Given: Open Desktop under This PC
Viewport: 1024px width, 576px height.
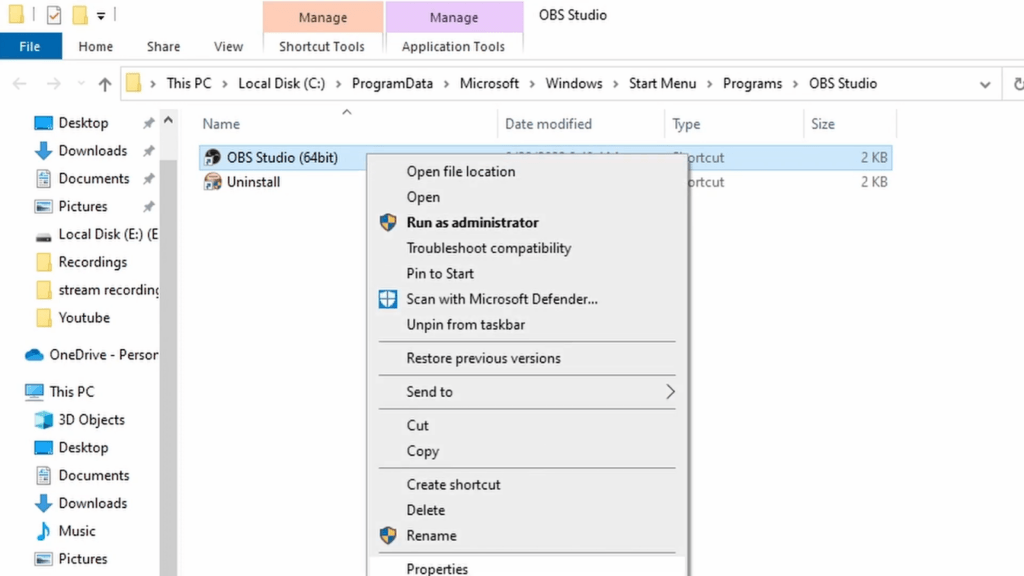Looking at the screenshot, I should click(83, 448).
